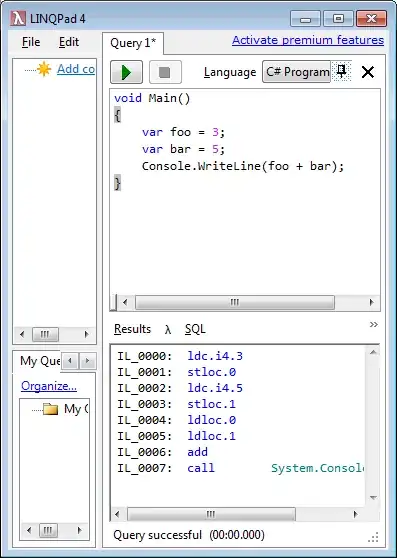Click the Organize... link

coord(49,386)
